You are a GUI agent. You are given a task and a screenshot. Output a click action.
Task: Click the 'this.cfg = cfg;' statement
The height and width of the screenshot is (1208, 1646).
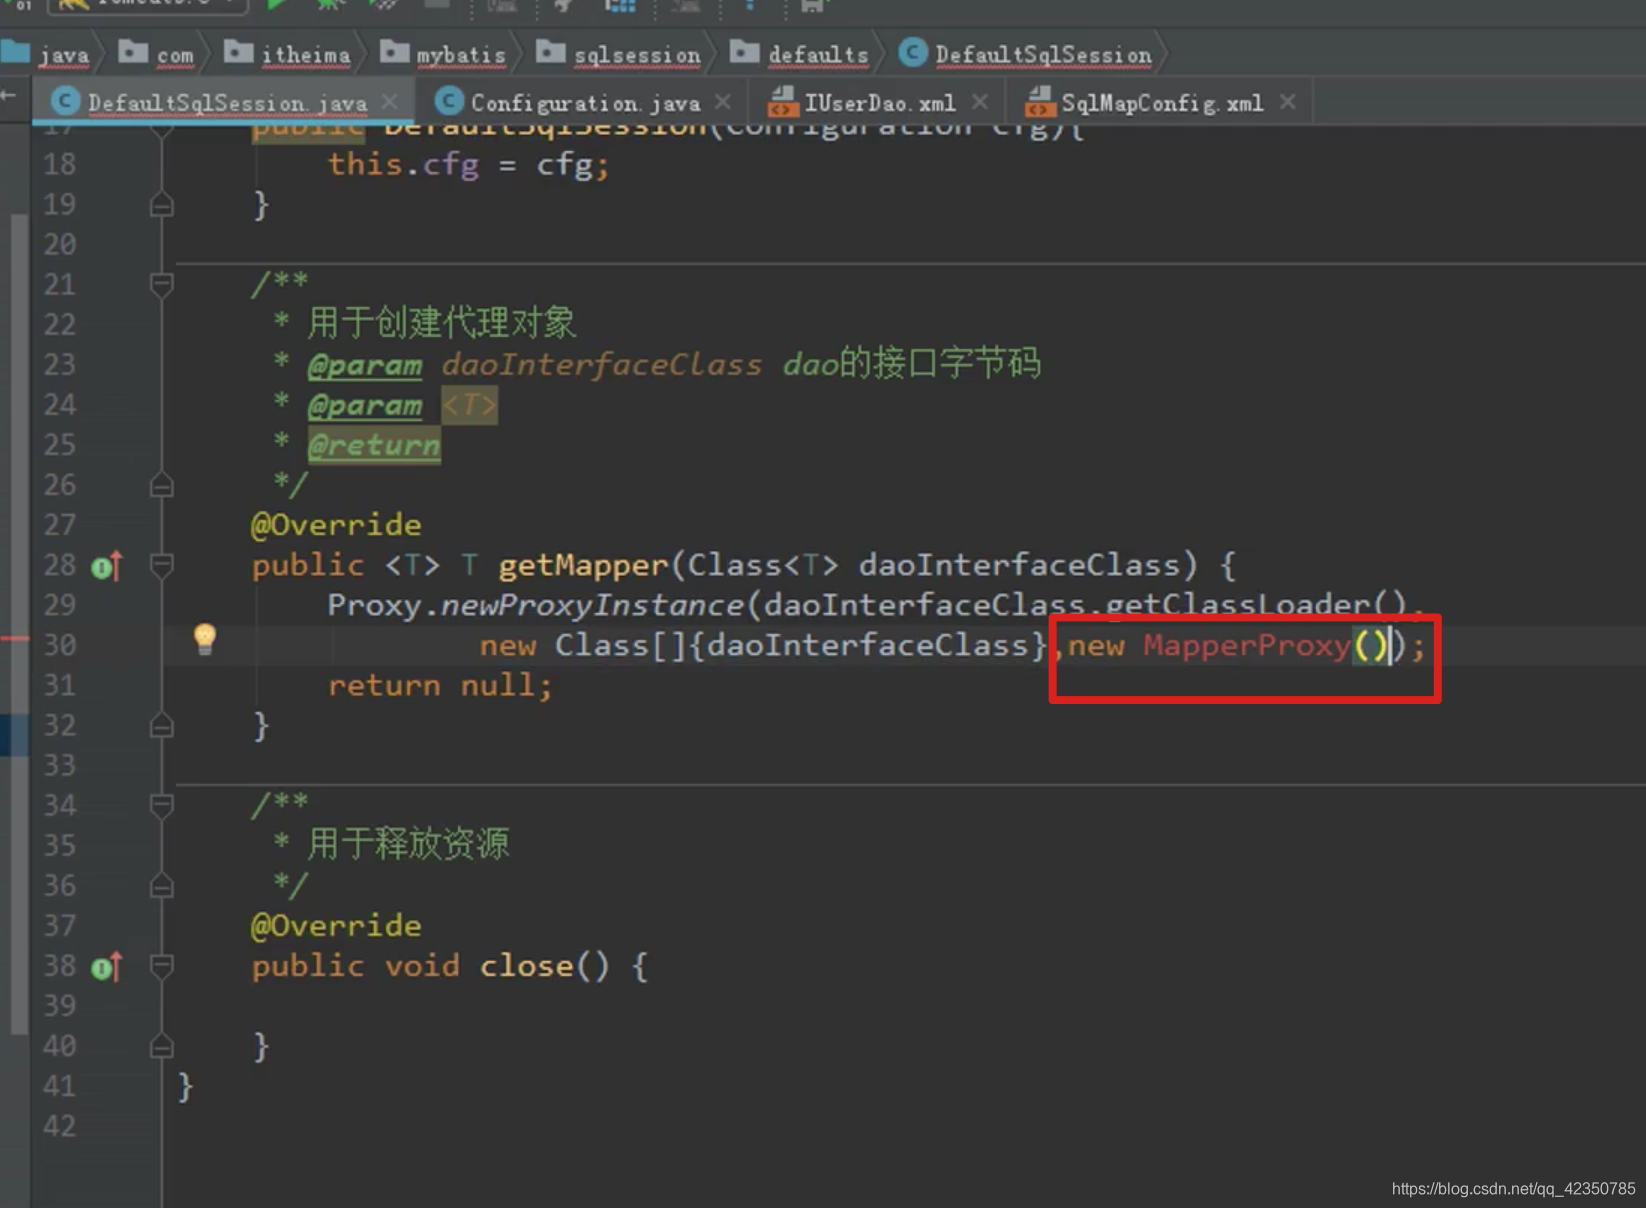468,165
